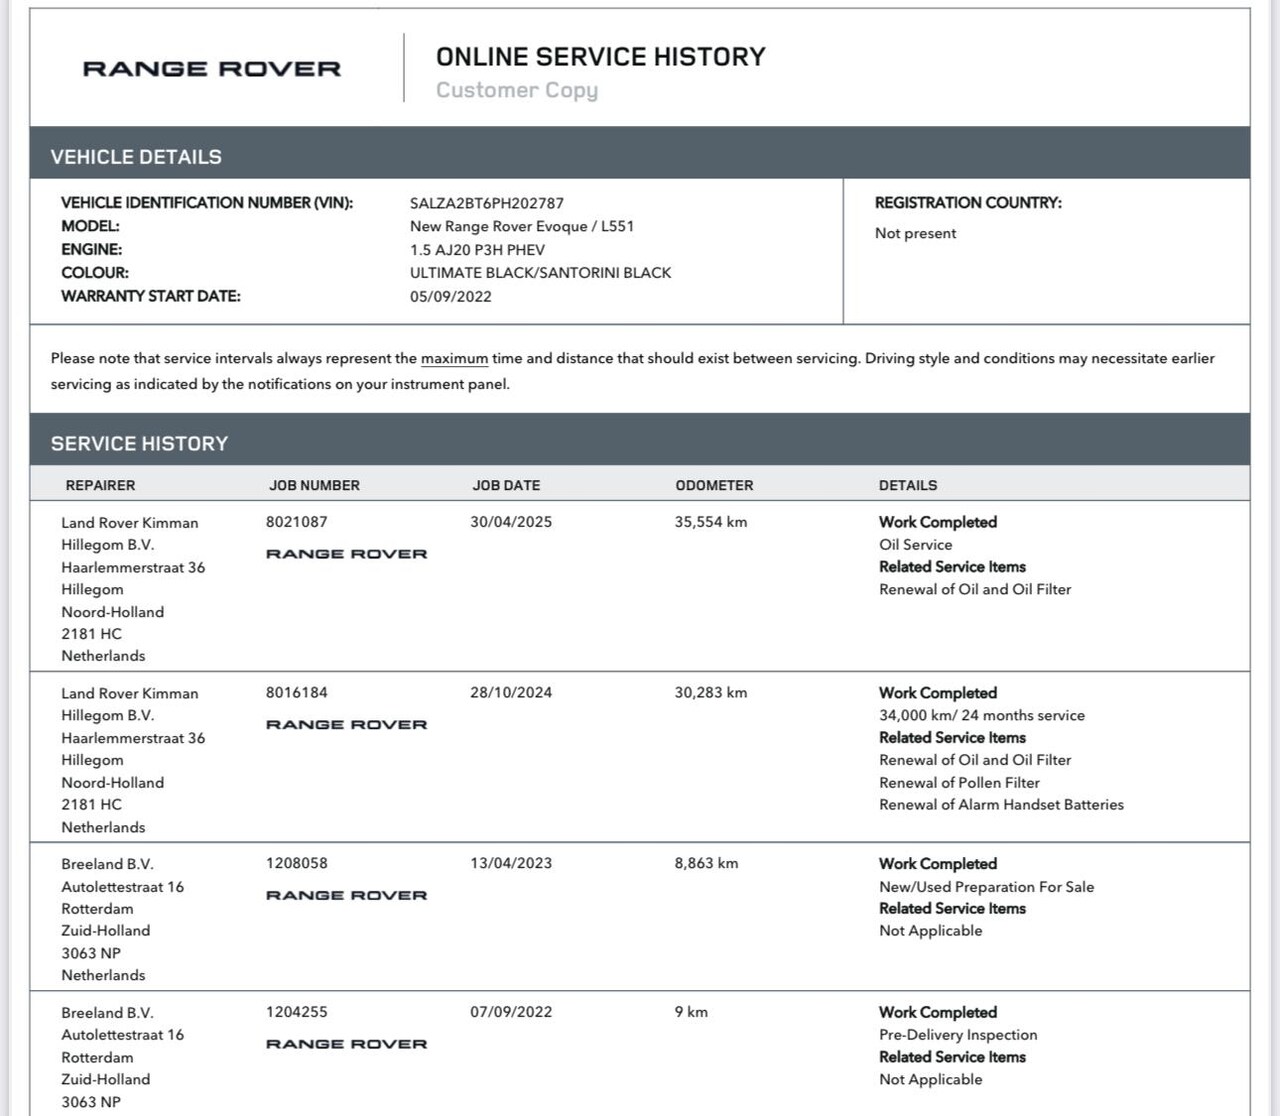The height and width of the screenshot is (1116, 1280).
Task: Click the JOB DATE column header
Action: pyautogui.click(x=506, y=485)
